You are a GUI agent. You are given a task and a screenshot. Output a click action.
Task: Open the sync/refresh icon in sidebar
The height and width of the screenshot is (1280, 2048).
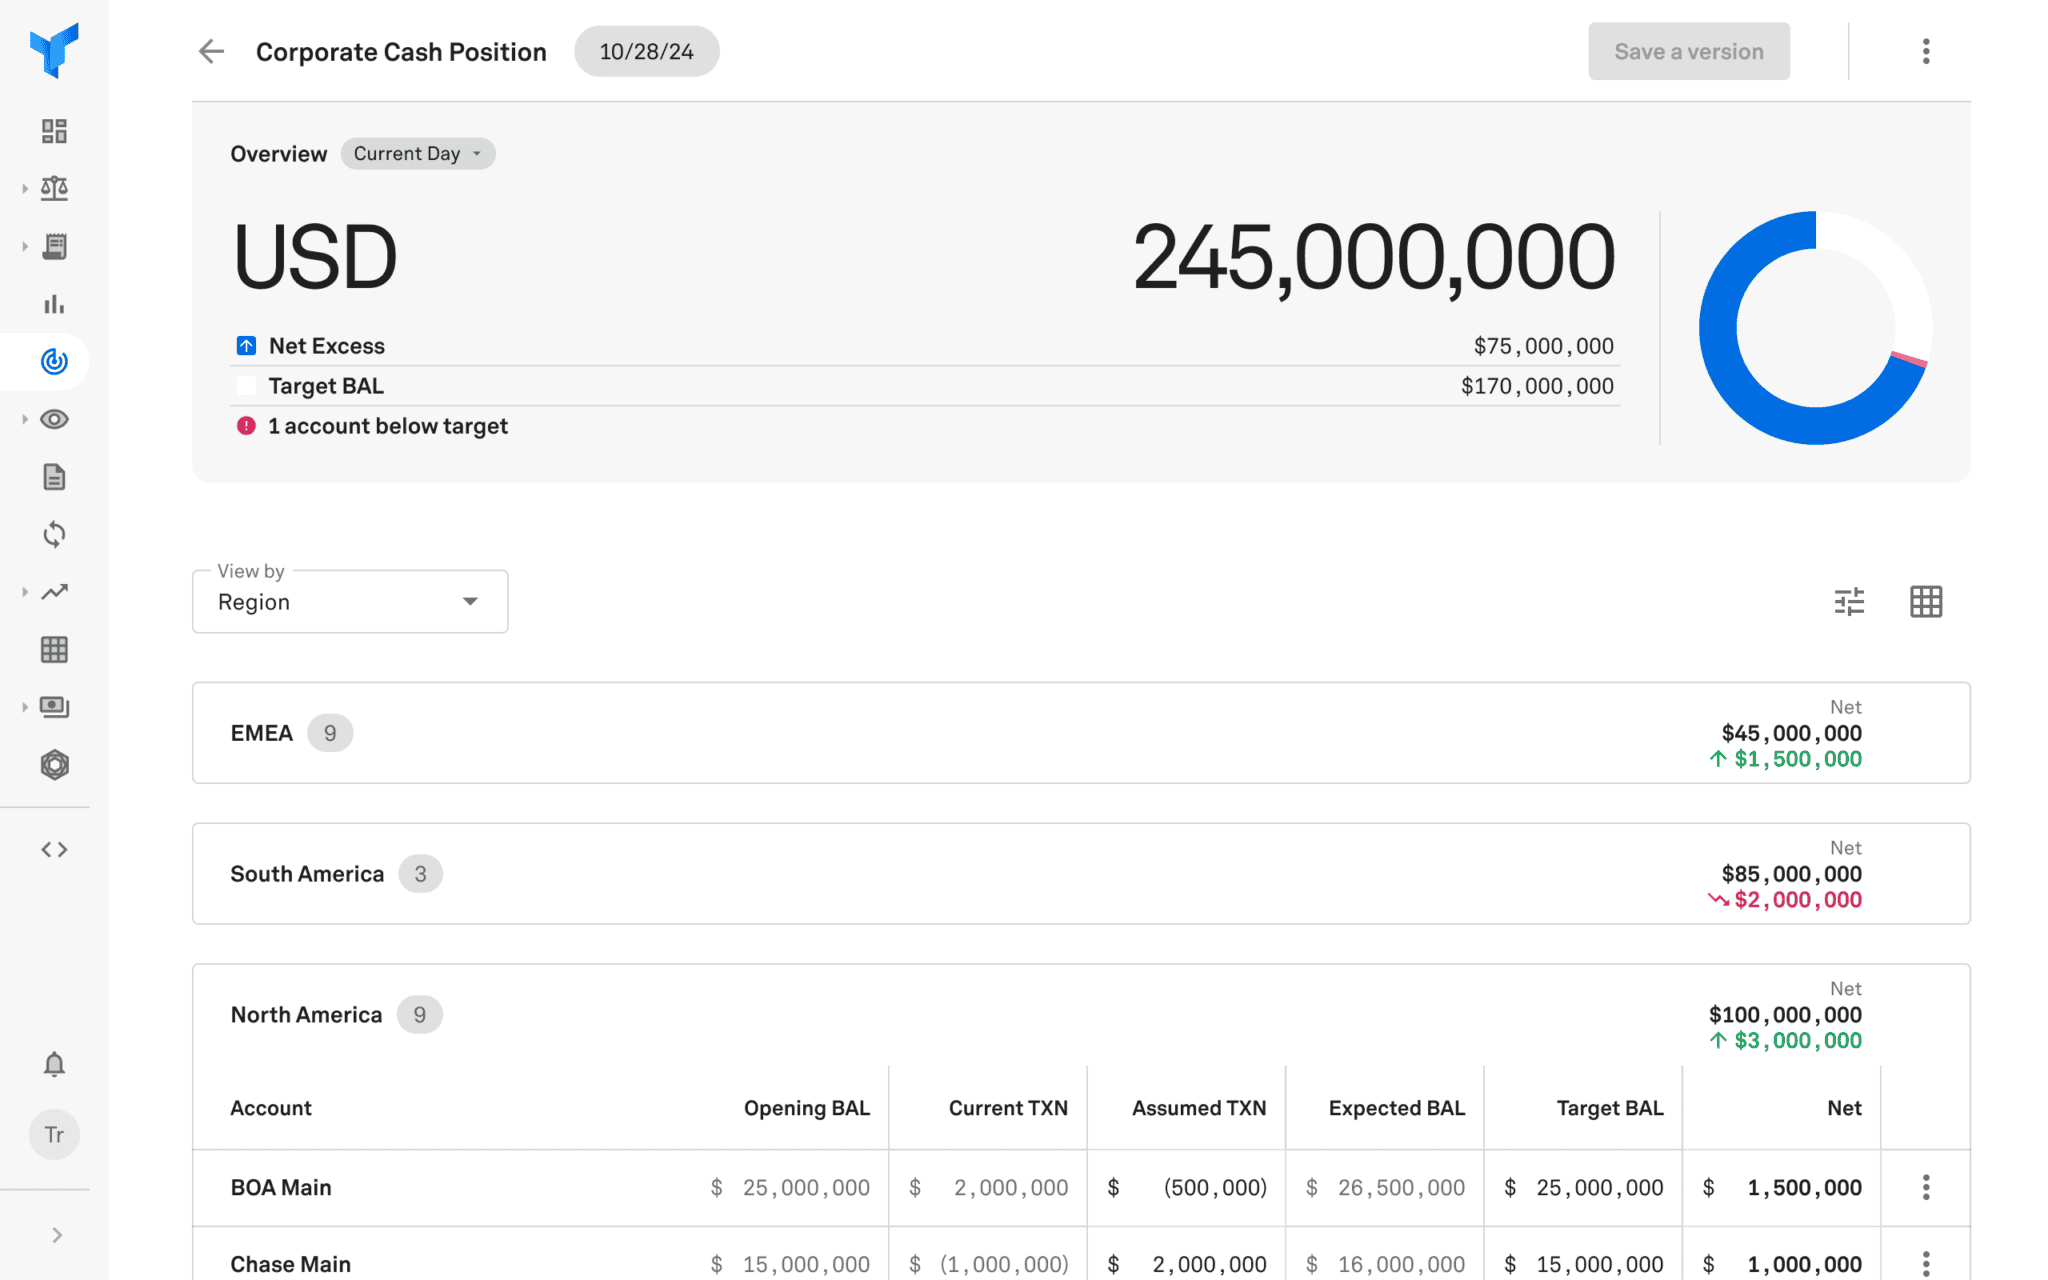(x=53, y=534)
